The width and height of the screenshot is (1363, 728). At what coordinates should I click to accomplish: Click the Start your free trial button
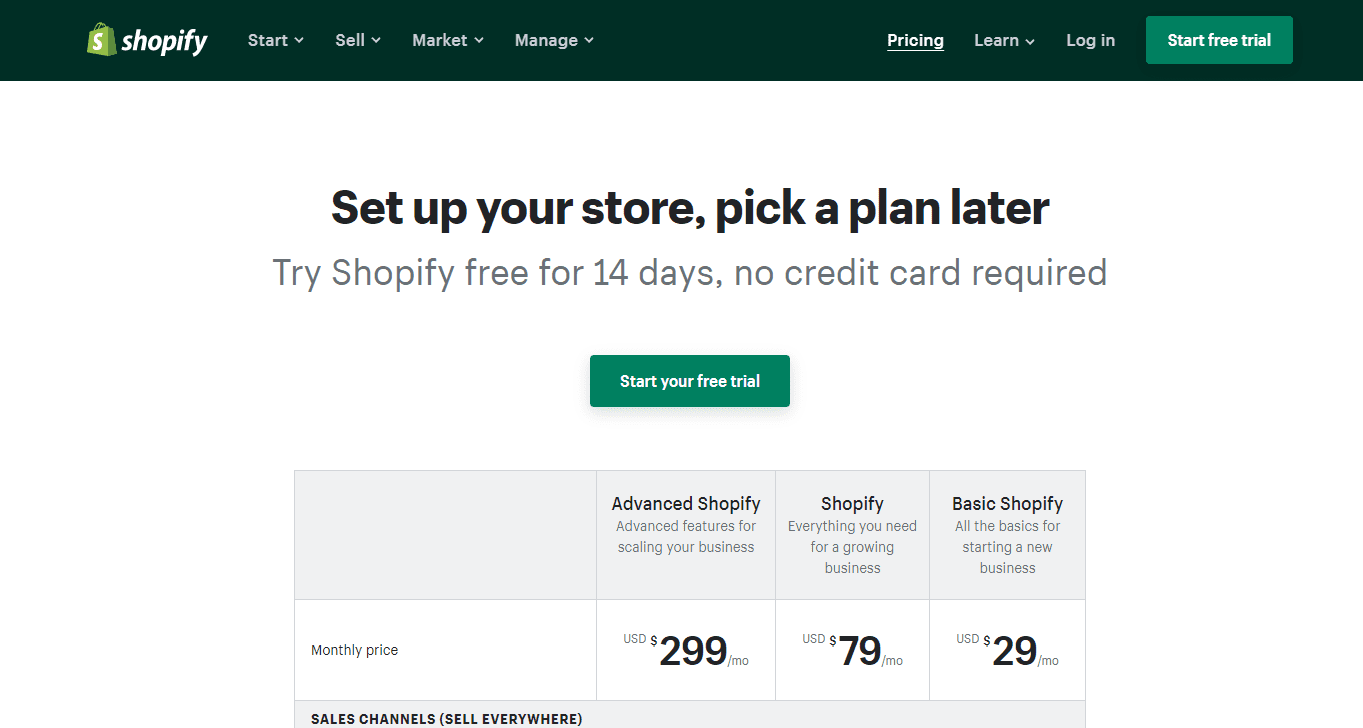coord(689,381)
